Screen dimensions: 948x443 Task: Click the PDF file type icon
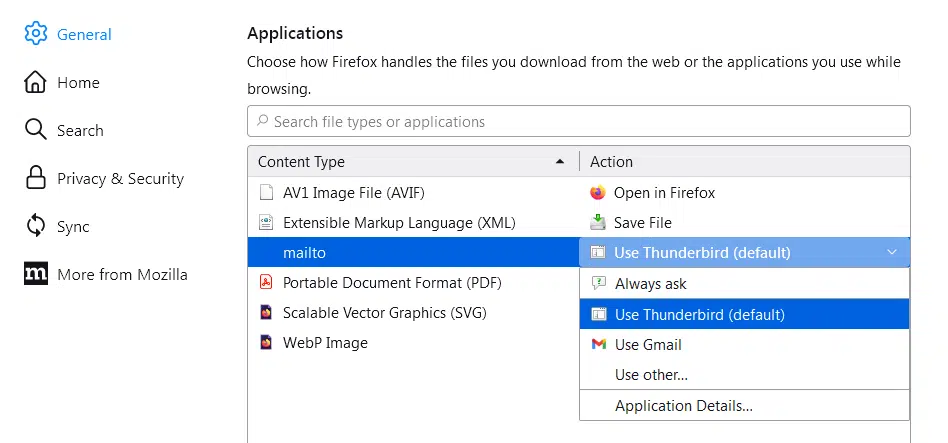point(266,283)
